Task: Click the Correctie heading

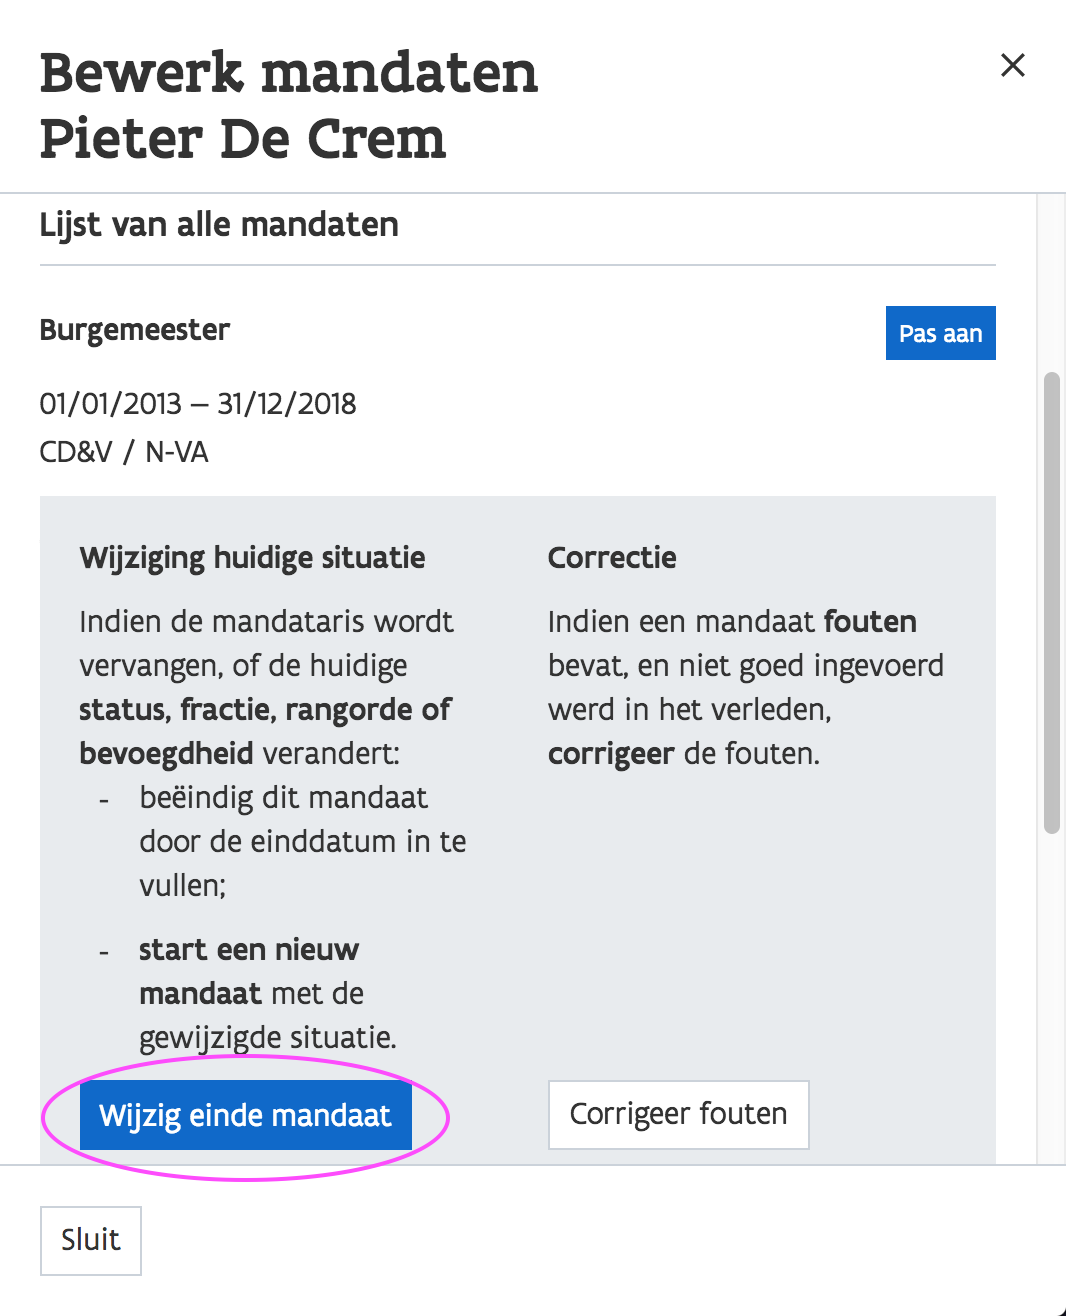Action: click(612, 558)
